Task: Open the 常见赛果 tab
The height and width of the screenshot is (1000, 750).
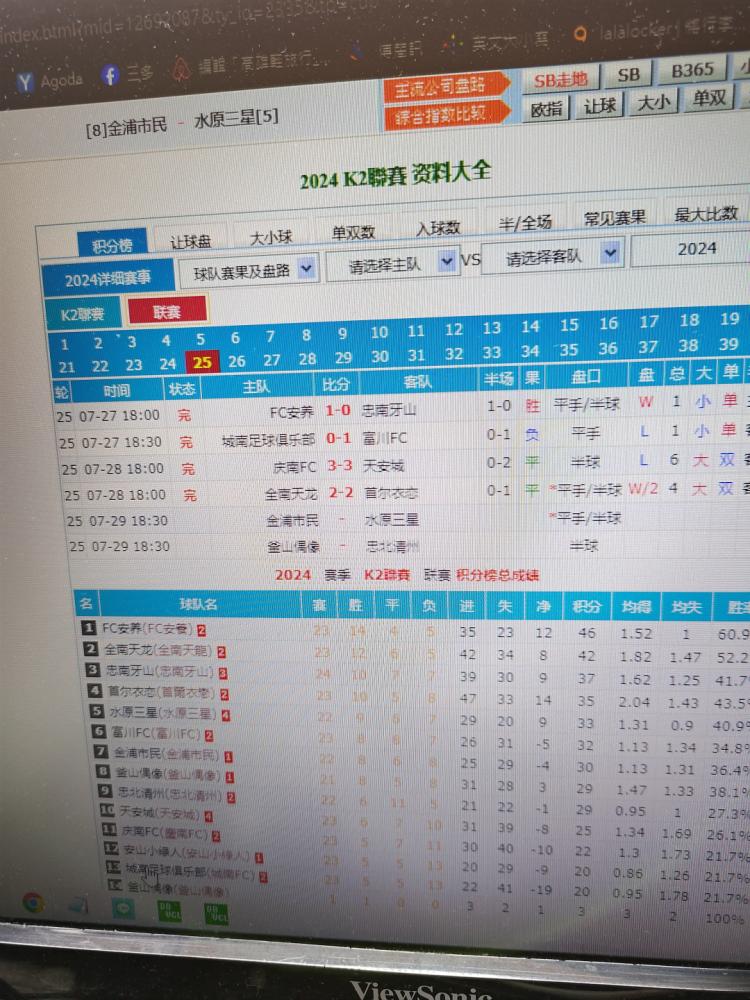Action: [x=615, y=217]
